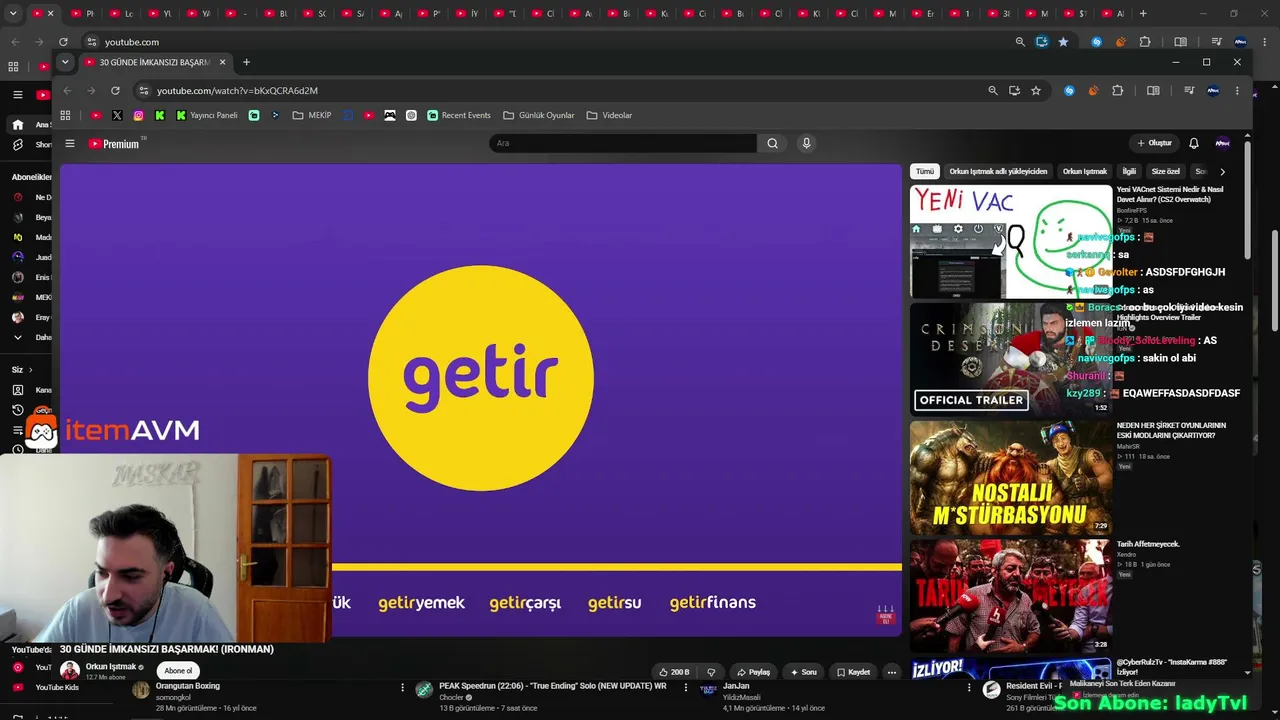This screenshot has height=720, width=1280.
Task: Open the back window hamburger menu
Action: [x=17, y=95]
